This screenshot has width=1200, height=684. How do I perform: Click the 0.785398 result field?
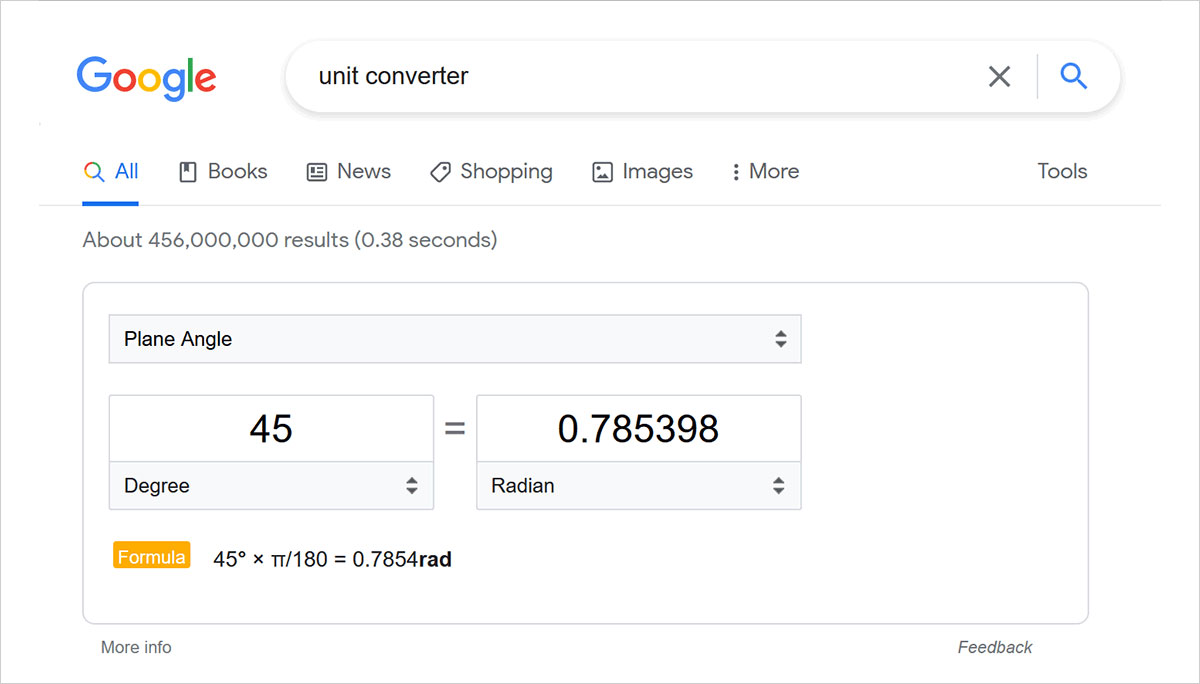639,429
